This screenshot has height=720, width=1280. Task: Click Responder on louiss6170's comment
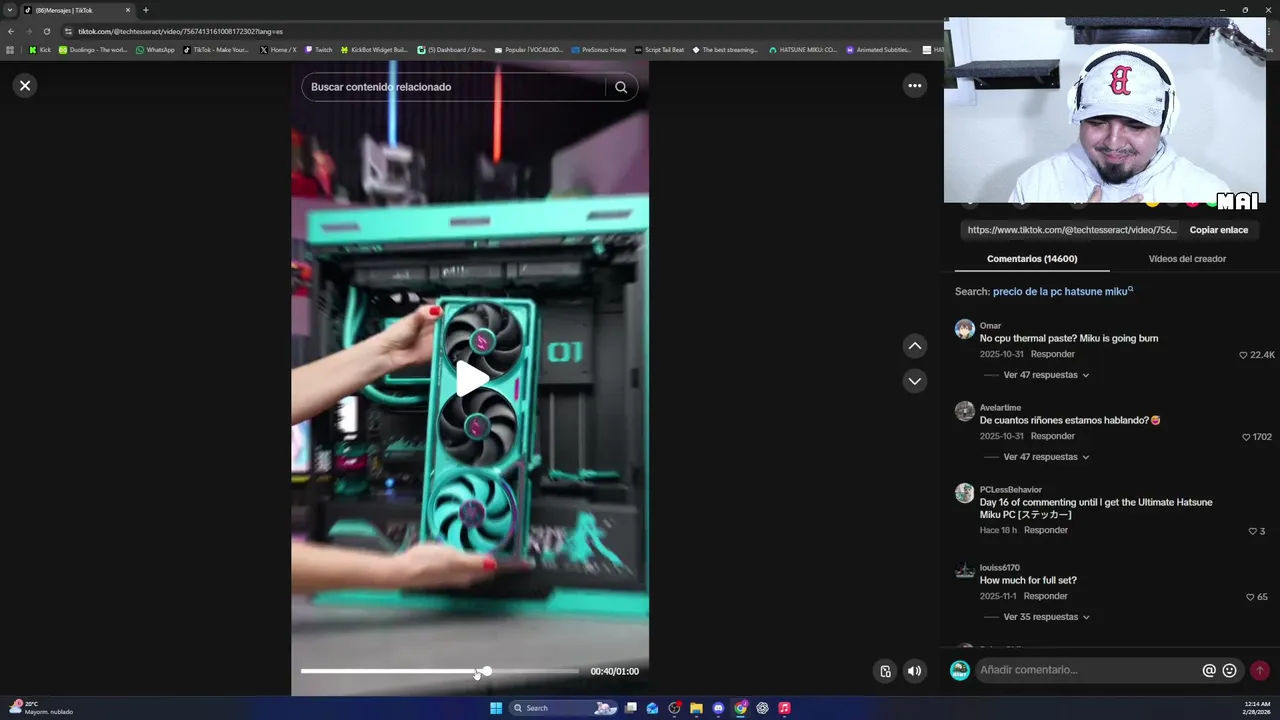[x=1046, y=596]
